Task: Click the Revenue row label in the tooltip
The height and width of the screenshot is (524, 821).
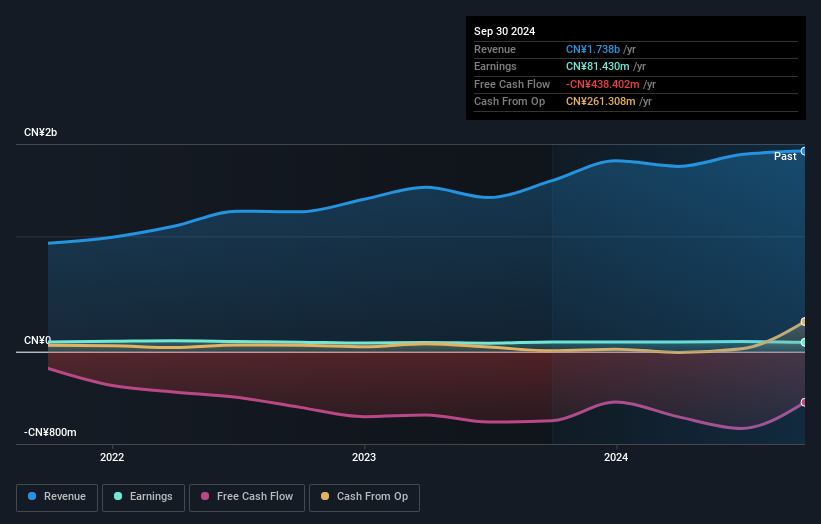Action: pyautogui.click(x=495, y=49)
